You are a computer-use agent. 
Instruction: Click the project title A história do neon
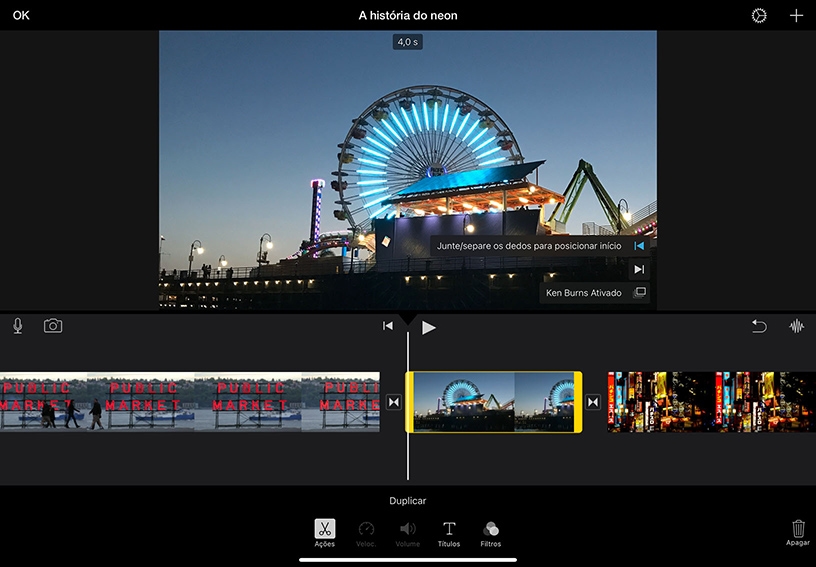coord(408,16)
